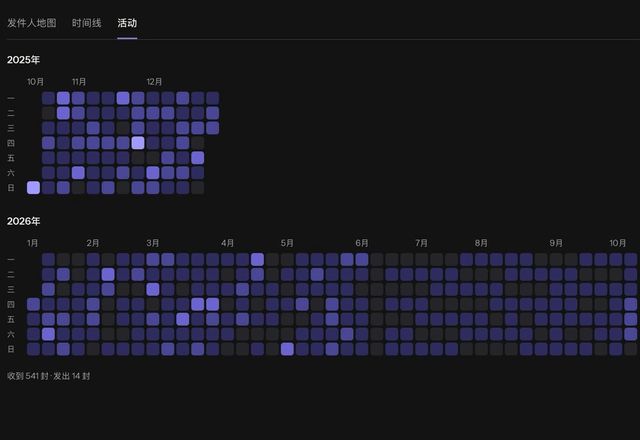This screenshot has width=640, height=440.
Task: Open the 时间线 tab
Action: coord(87,23)
